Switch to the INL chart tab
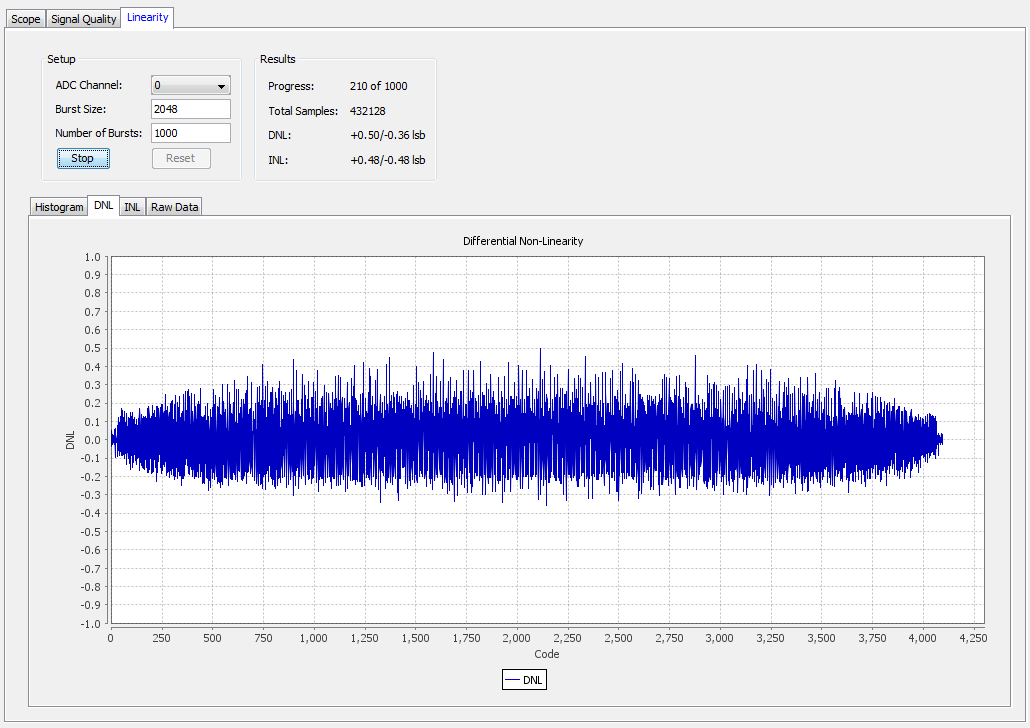1030x728 pixels. (132, 207)
